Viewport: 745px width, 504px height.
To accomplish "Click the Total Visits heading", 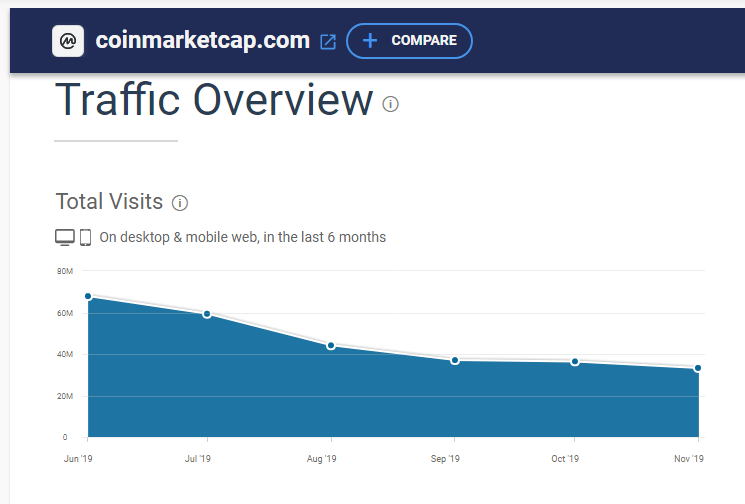I will pyautogui.click(x=109, y=201).
